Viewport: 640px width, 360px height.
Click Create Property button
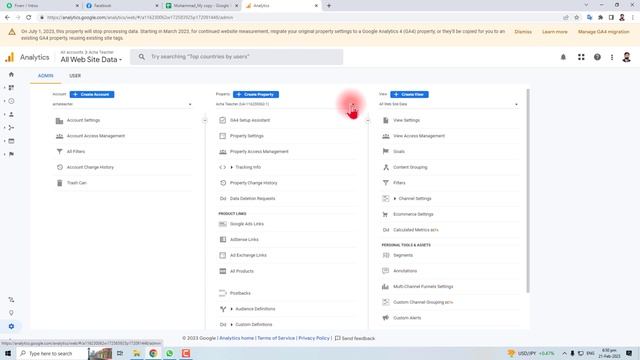click(256, 95)
